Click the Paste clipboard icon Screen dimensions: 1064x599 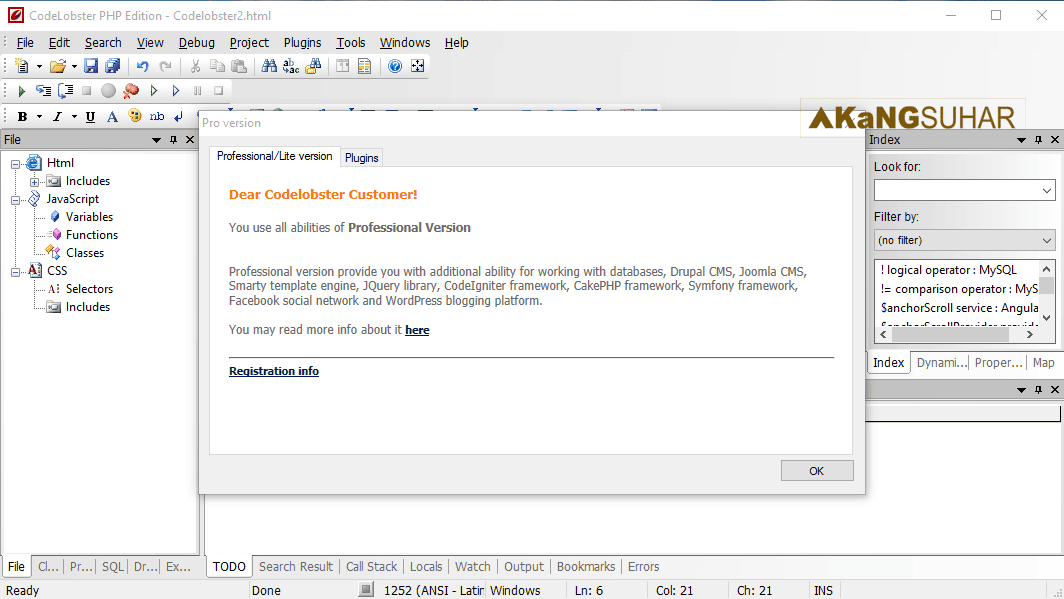coord(239,66)
